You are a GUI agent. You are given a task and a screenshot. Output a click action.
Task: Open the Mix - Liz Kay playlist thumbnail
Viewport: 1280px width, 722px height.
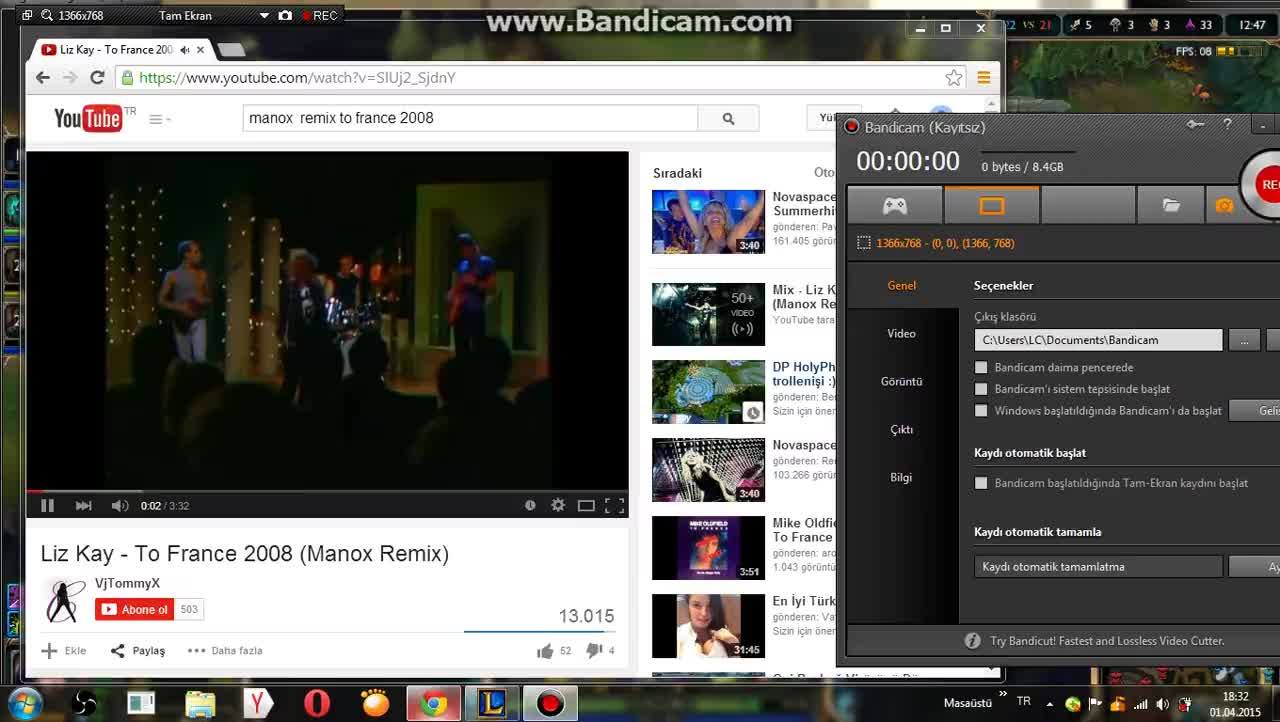[708, 314]
